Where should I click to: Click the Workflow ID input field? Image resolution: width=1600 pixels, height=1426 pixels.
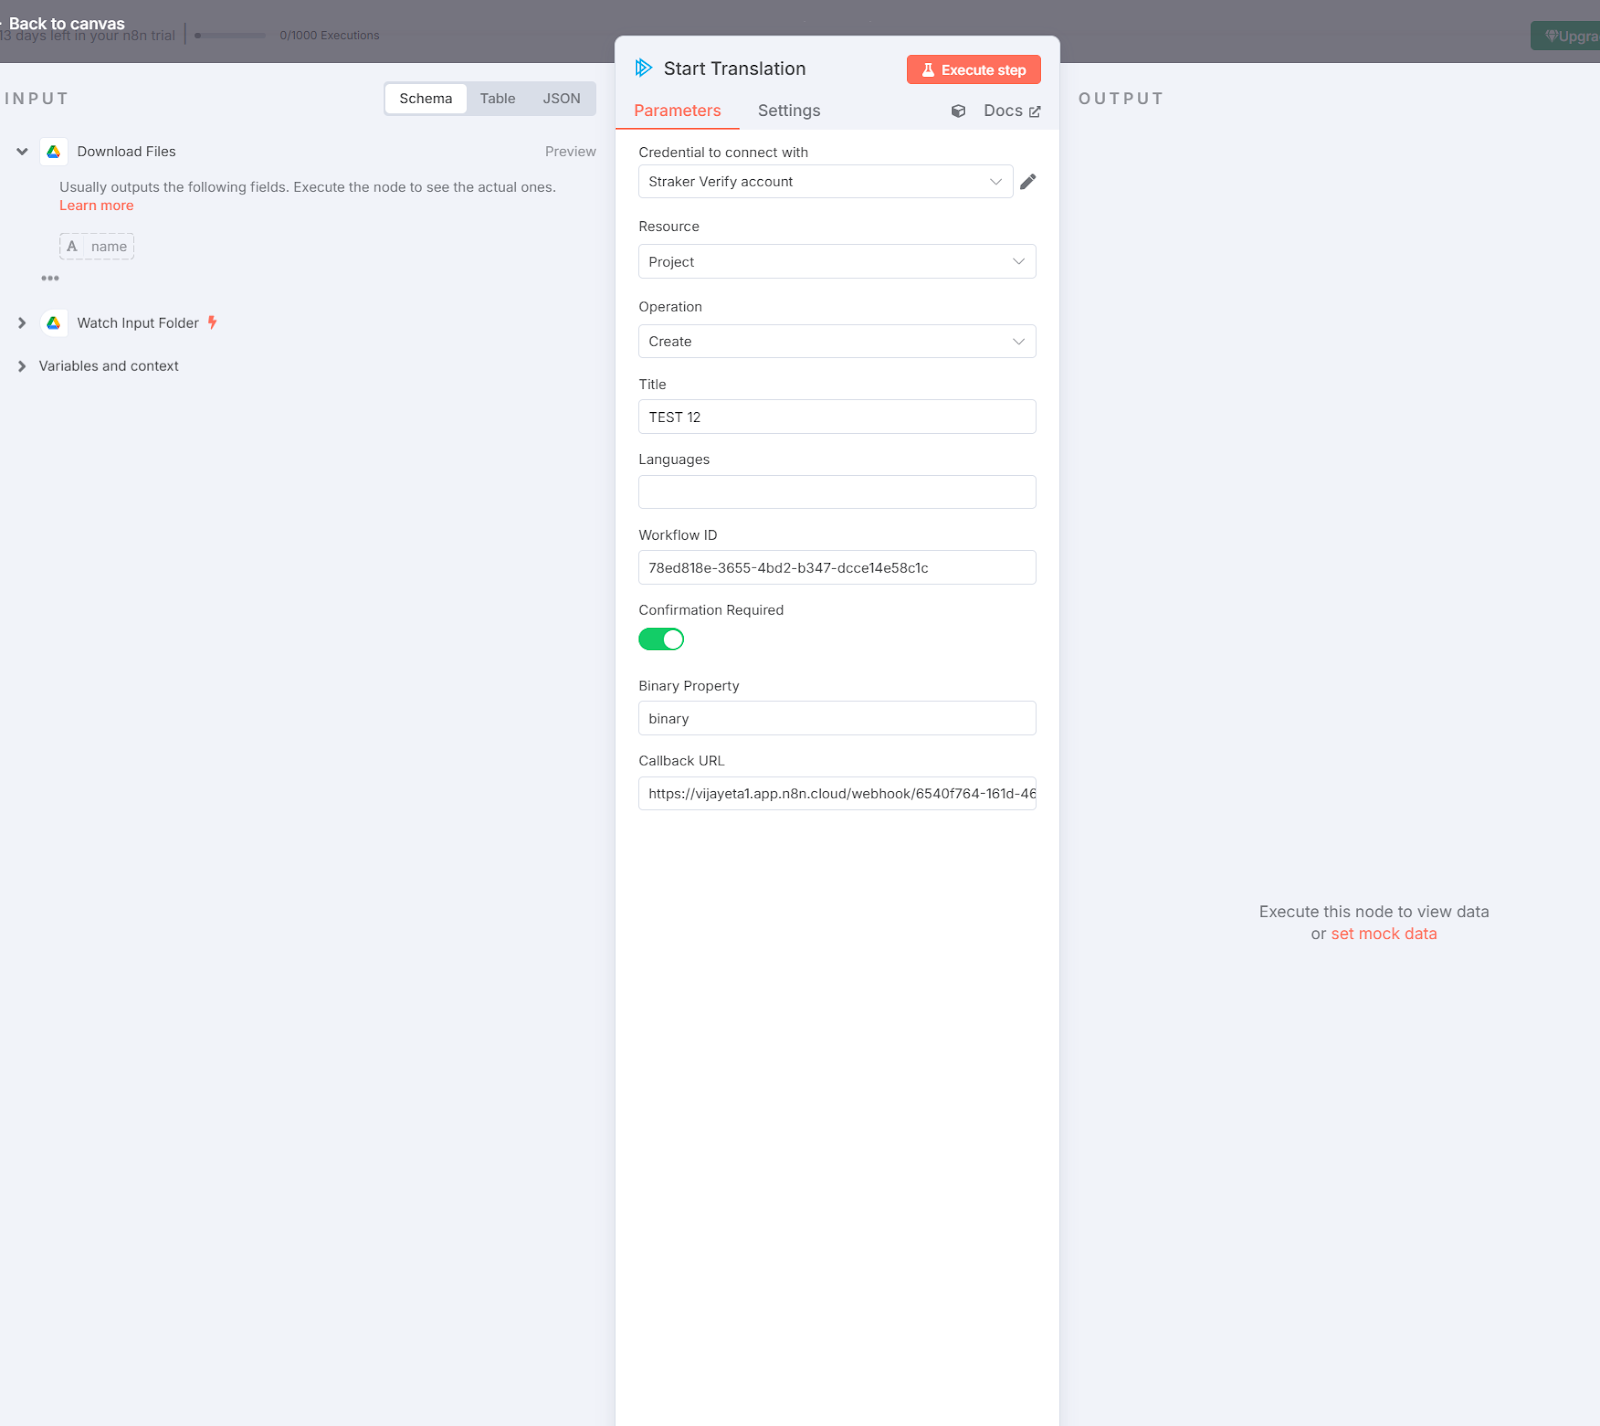tap(837, 567)
